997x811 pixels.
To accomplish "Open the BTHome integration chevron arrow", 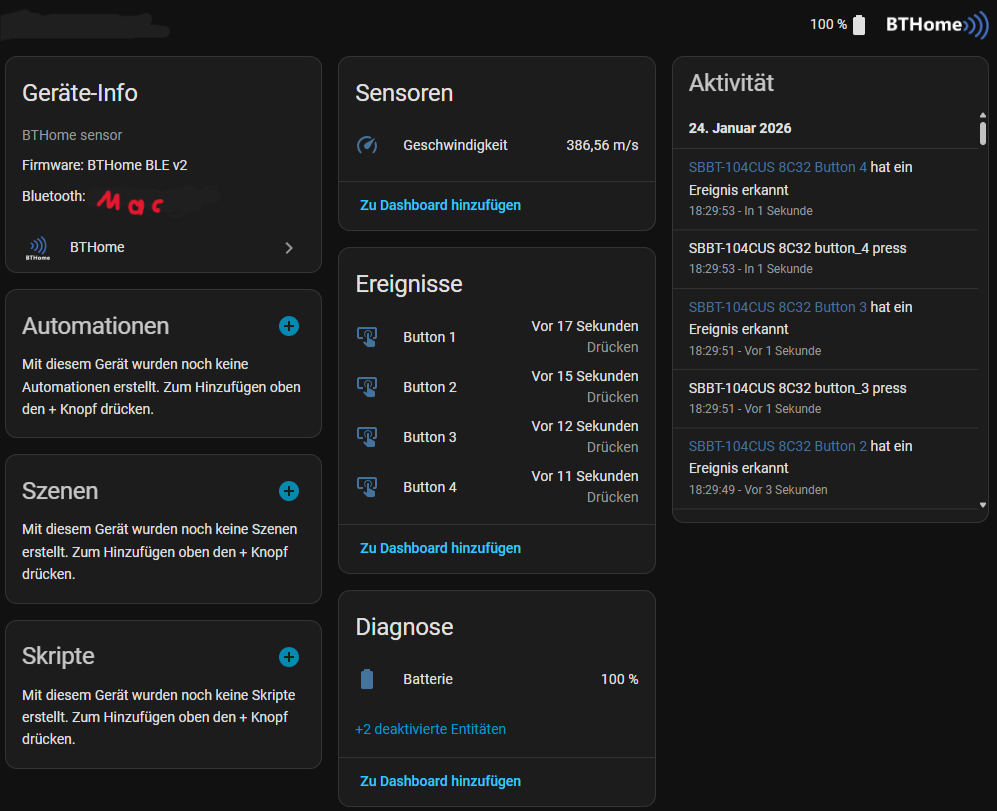I will click(289, 247).
